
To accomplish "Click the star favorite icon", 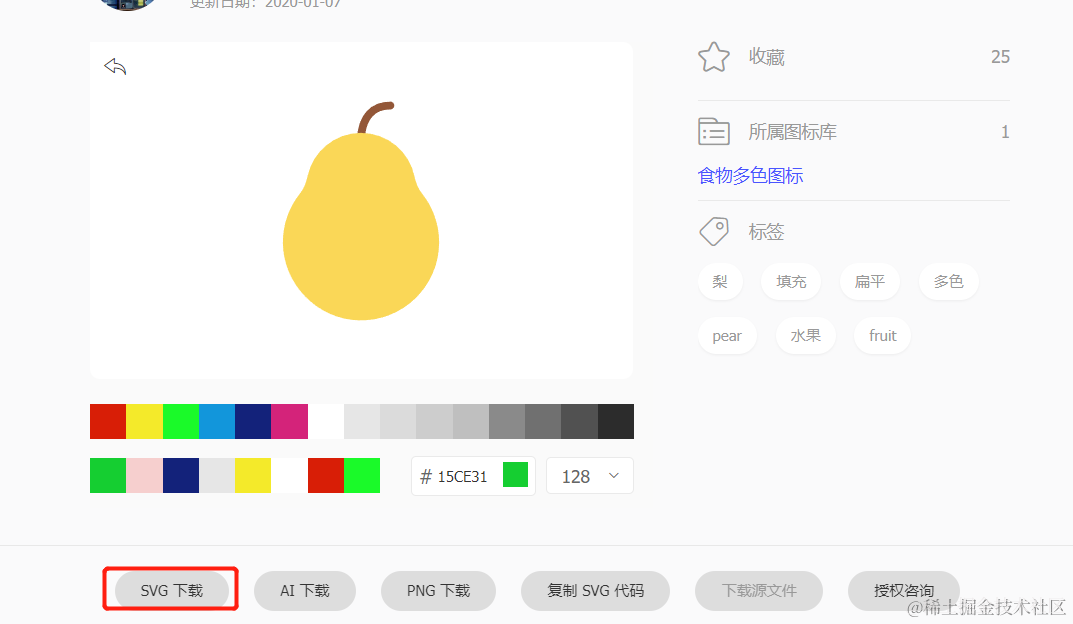I will (714, 57).
